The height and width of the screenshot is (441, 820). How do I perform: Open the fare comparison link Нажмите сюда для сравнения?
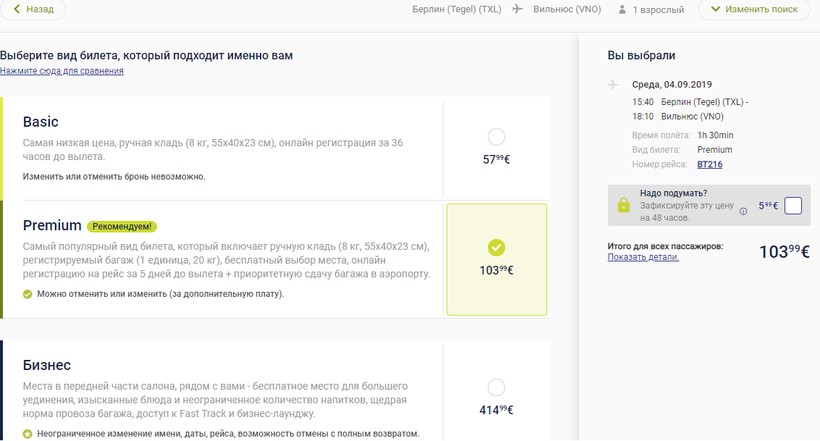(62, 72)
